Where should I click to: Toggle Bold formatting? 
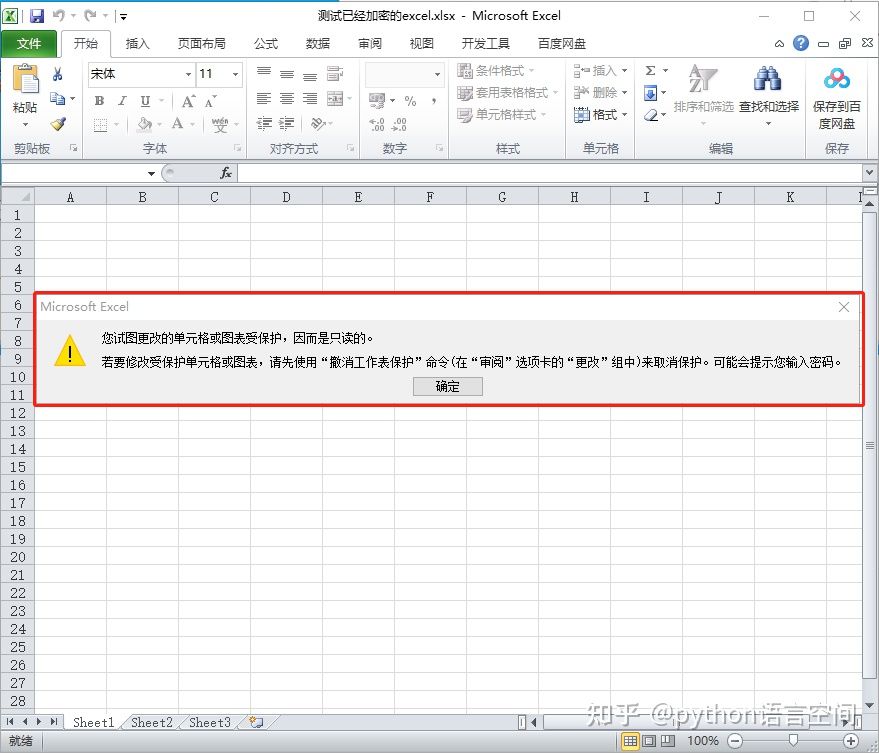pos(99,101)
